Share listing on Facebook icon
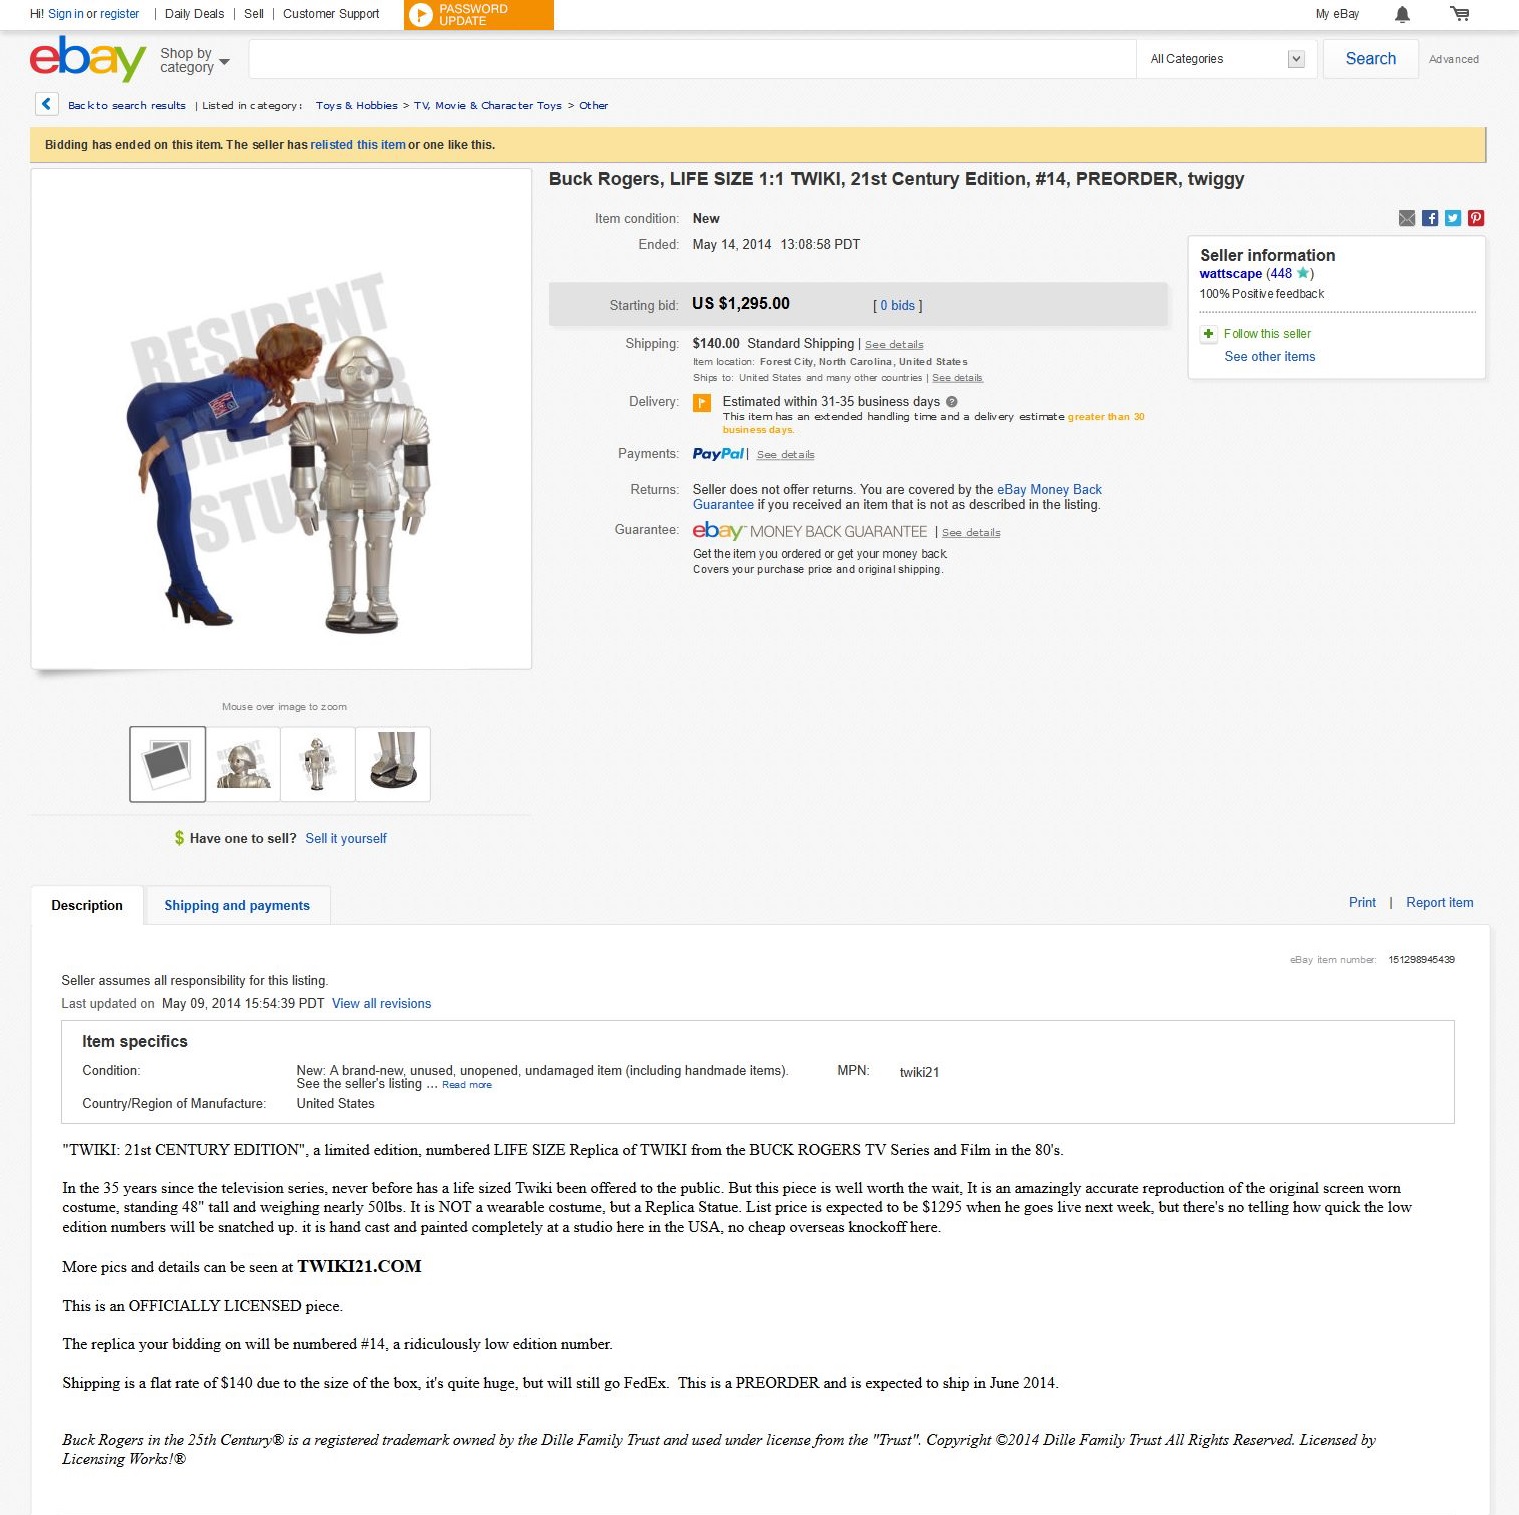This screenshot has height=1515, width=1519. [1430, 218]
